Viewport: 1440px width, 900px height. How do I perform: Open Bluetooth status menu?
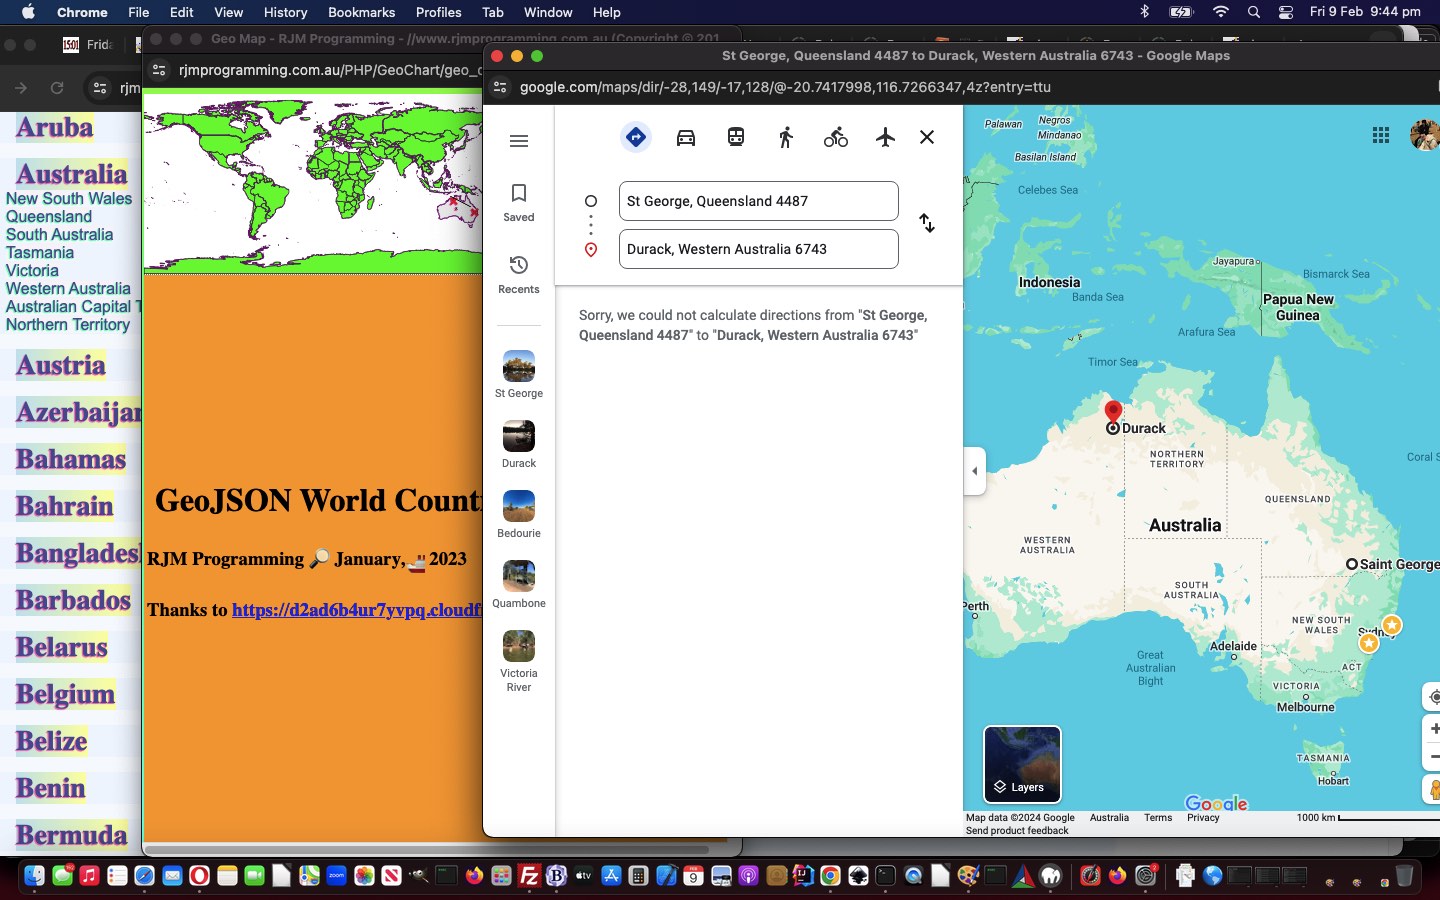click(x=1145, y=12)
